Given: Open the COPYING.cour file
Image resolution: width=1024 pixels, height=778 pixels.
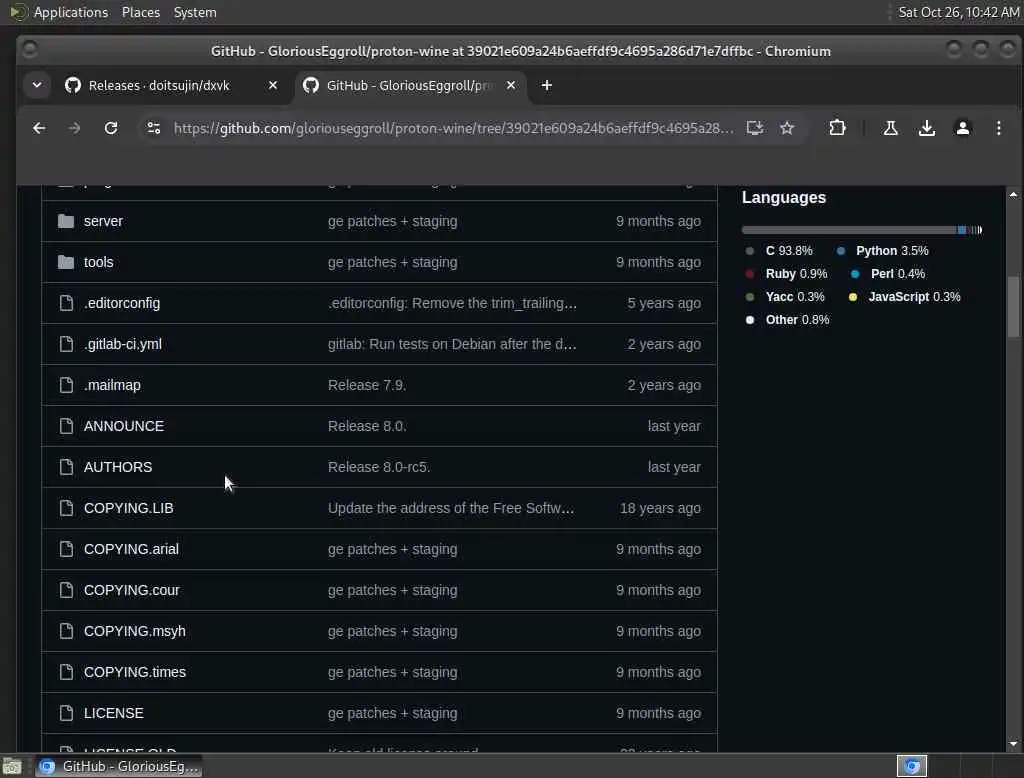Looking at the screenshot, I should click(132, 591).
